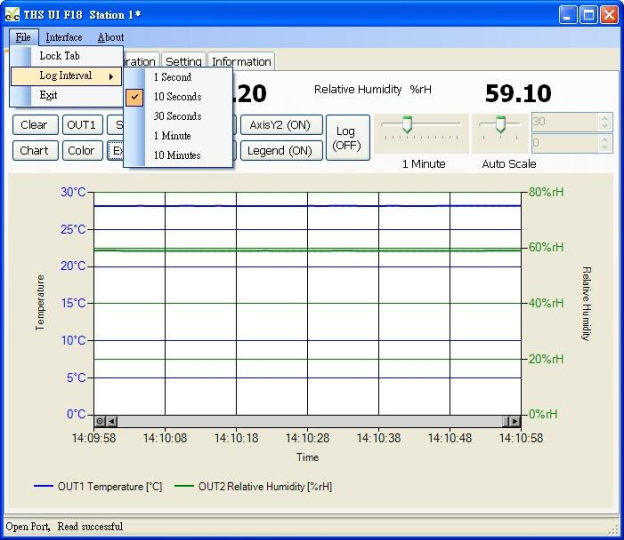Minimize the THS UI window
This screenshot has height=540, width=624.
tap(568, 14)
